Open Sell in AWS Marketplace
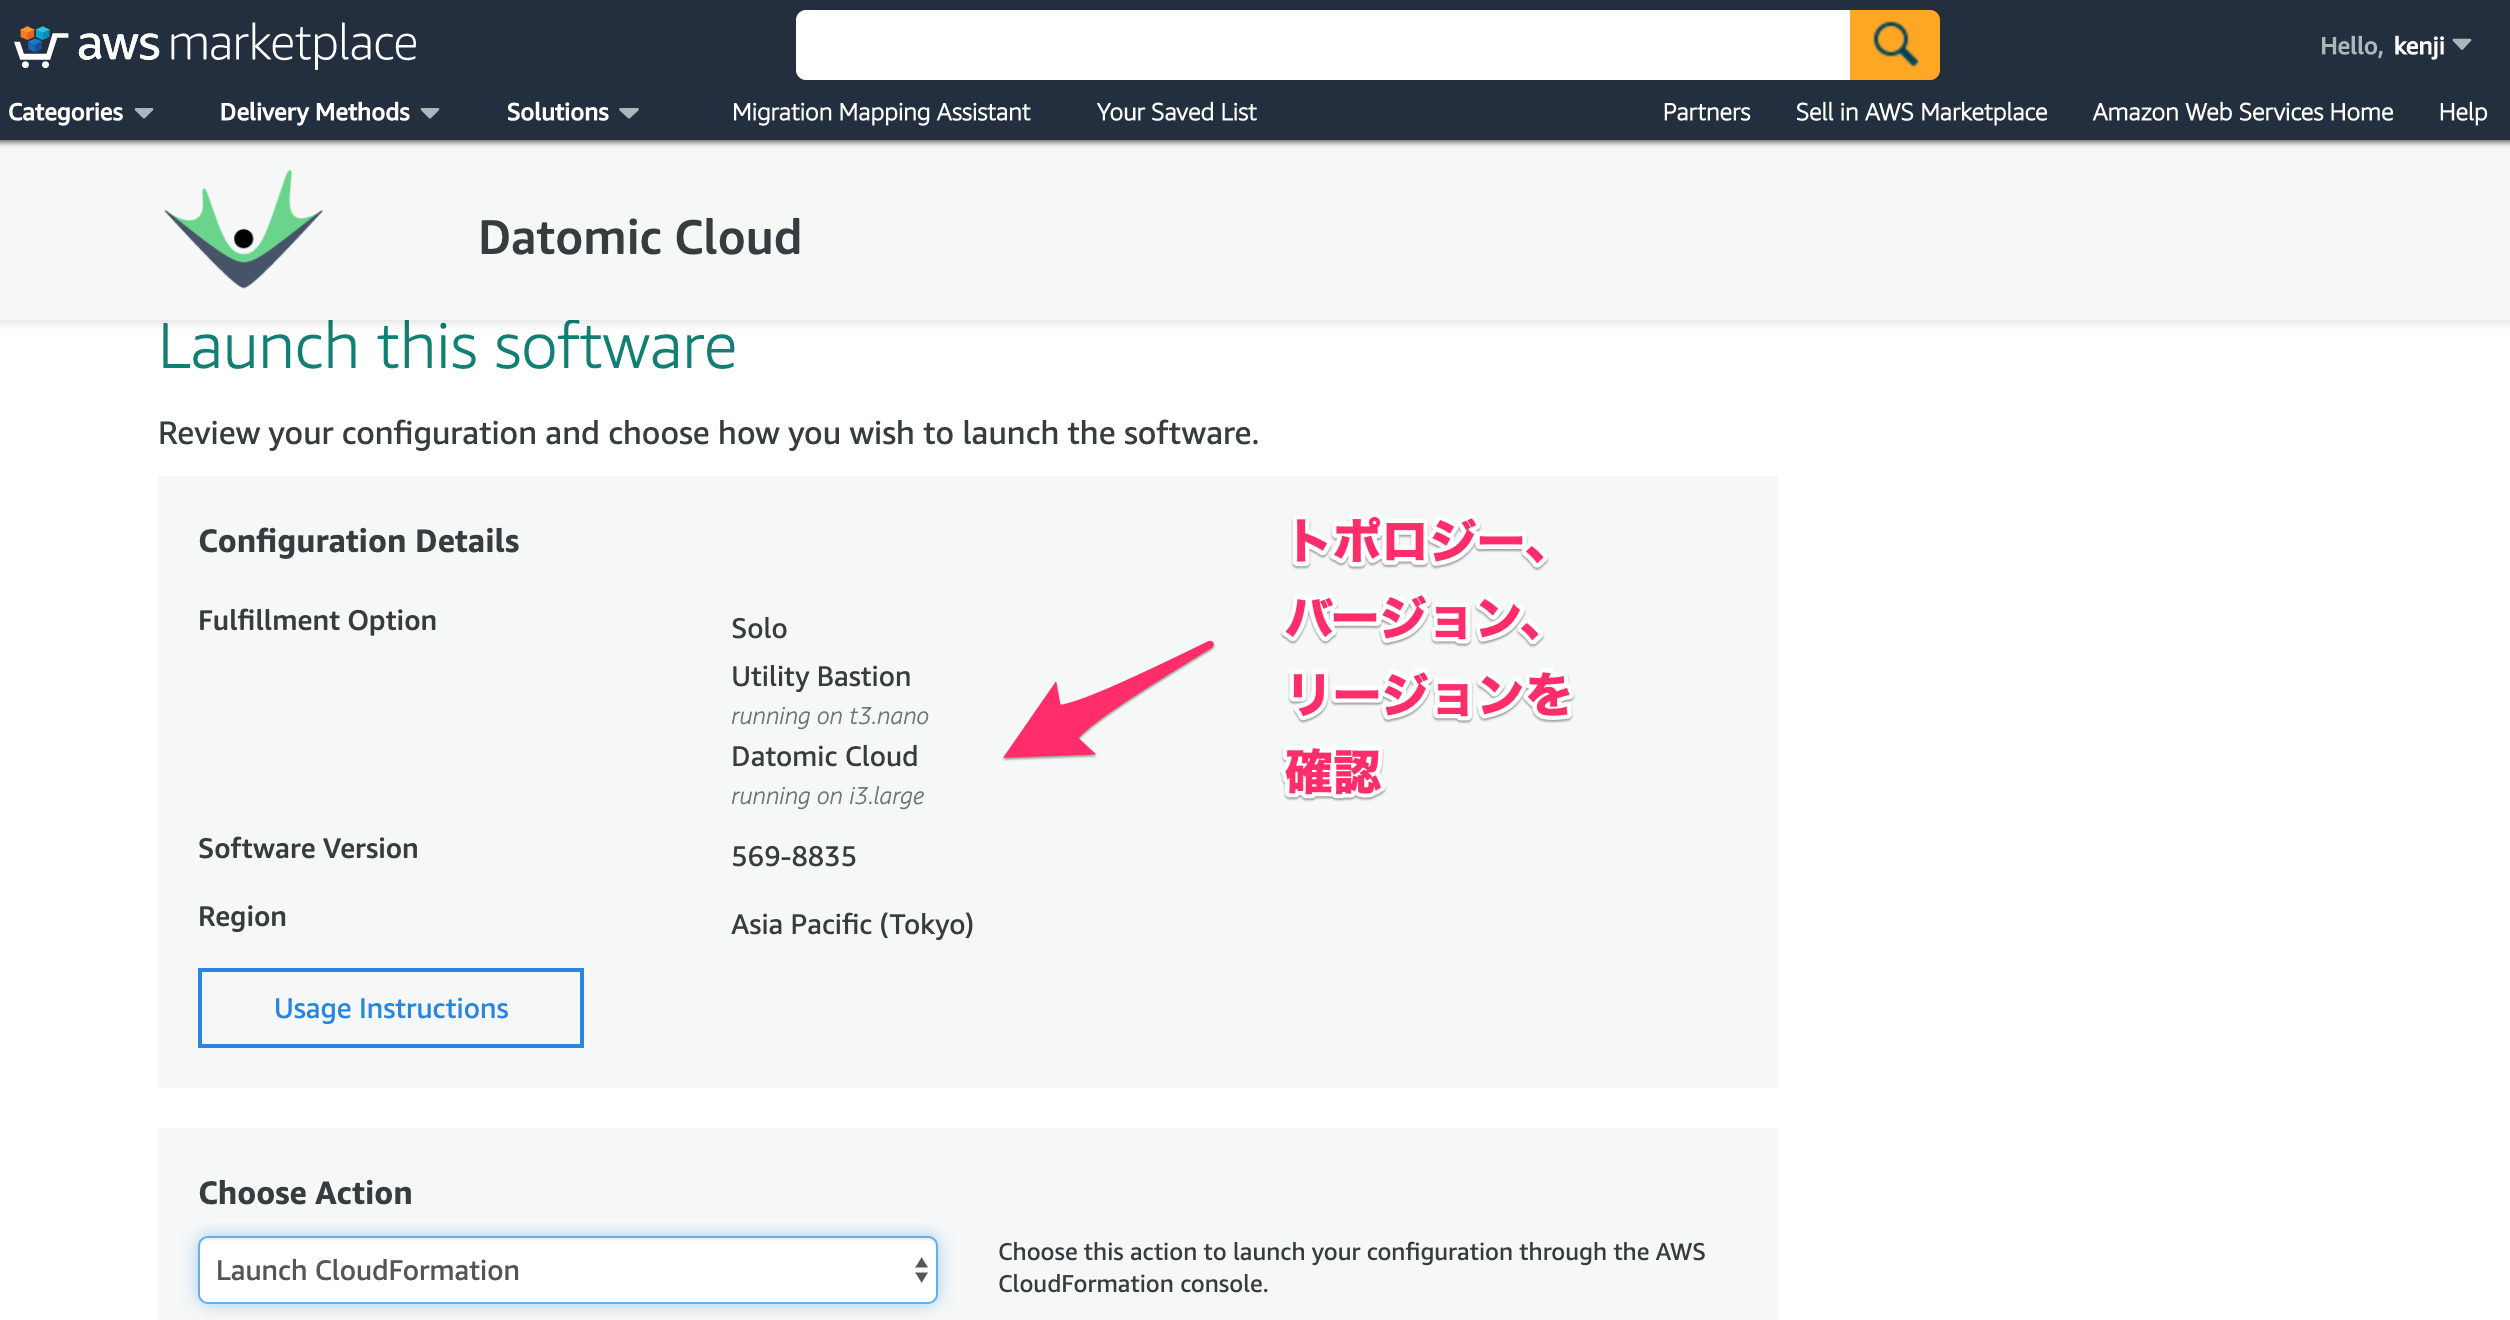Screen dimensions: 2510x1320 pyautogui.click(x=1921, y=112)
